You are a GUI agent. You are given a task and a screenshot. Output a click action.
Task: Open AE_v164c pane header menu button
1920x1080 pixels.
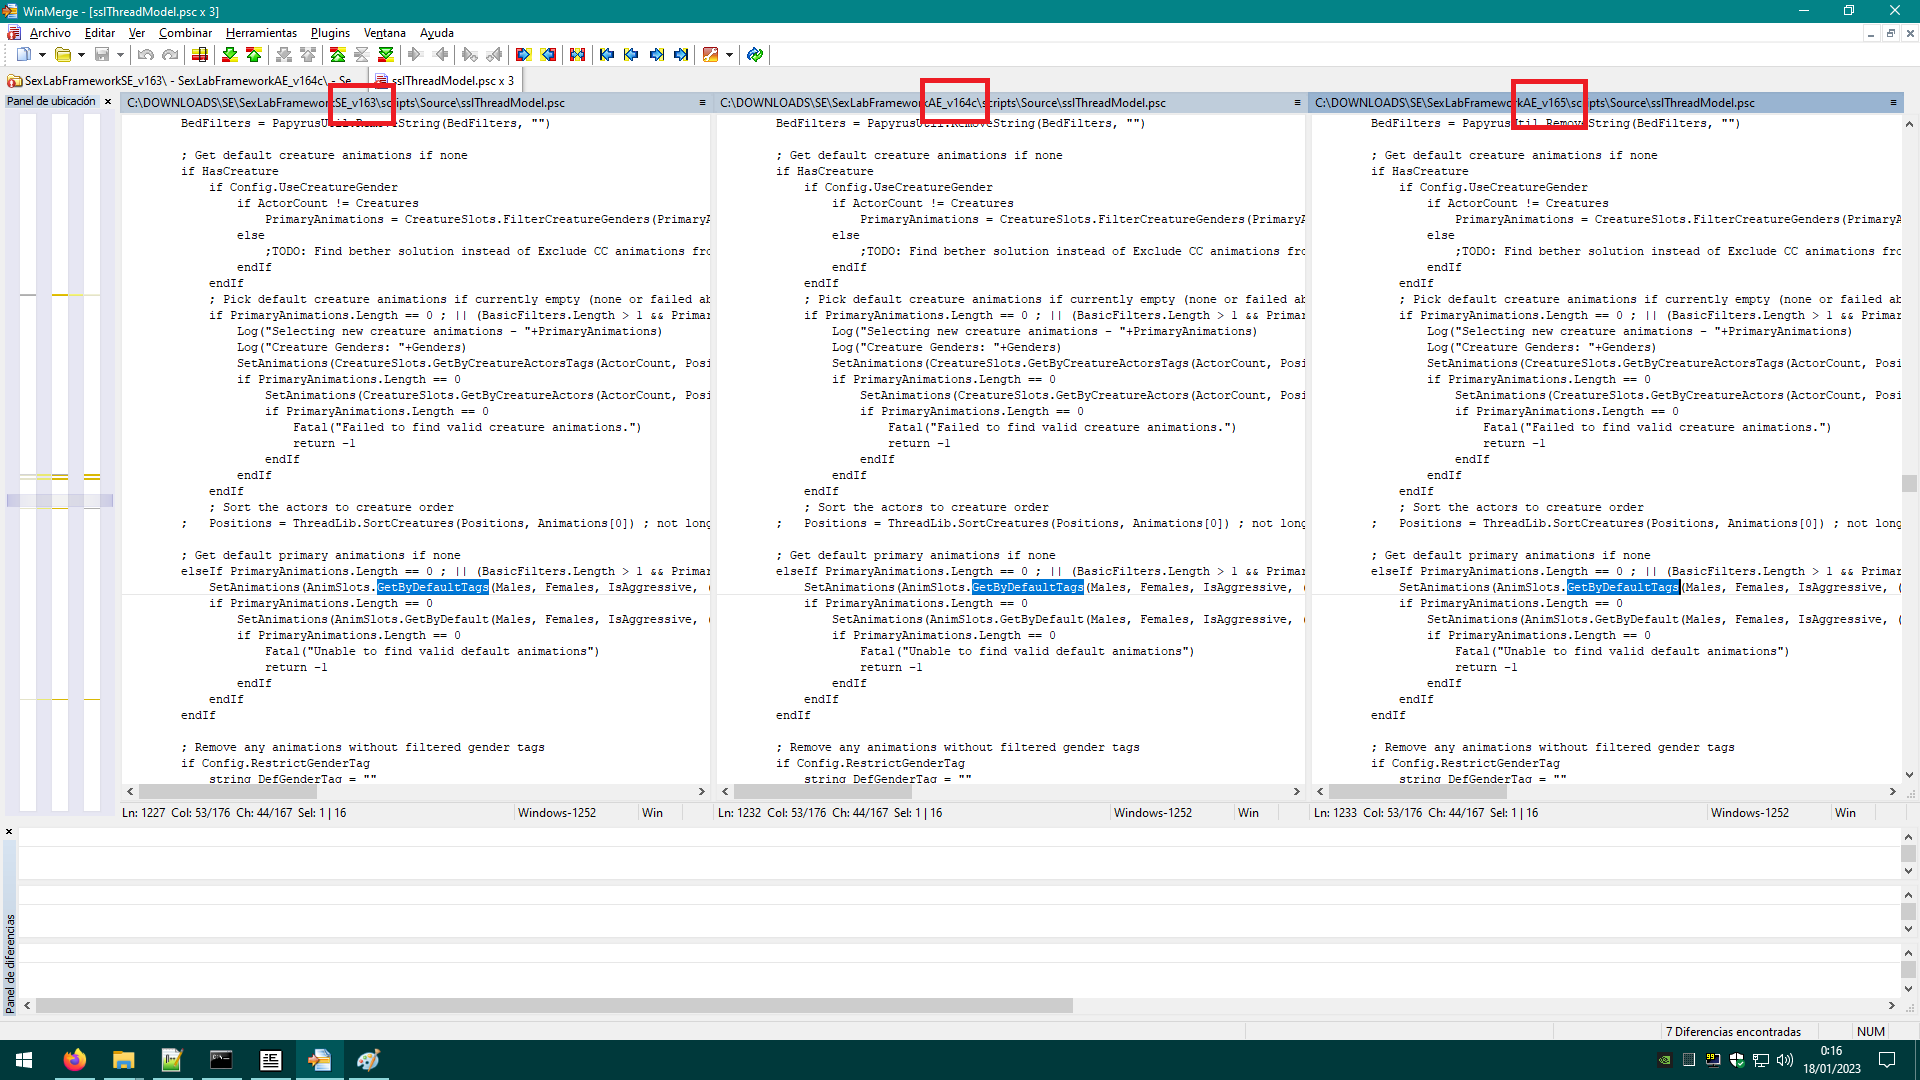tap(1297, 103)
